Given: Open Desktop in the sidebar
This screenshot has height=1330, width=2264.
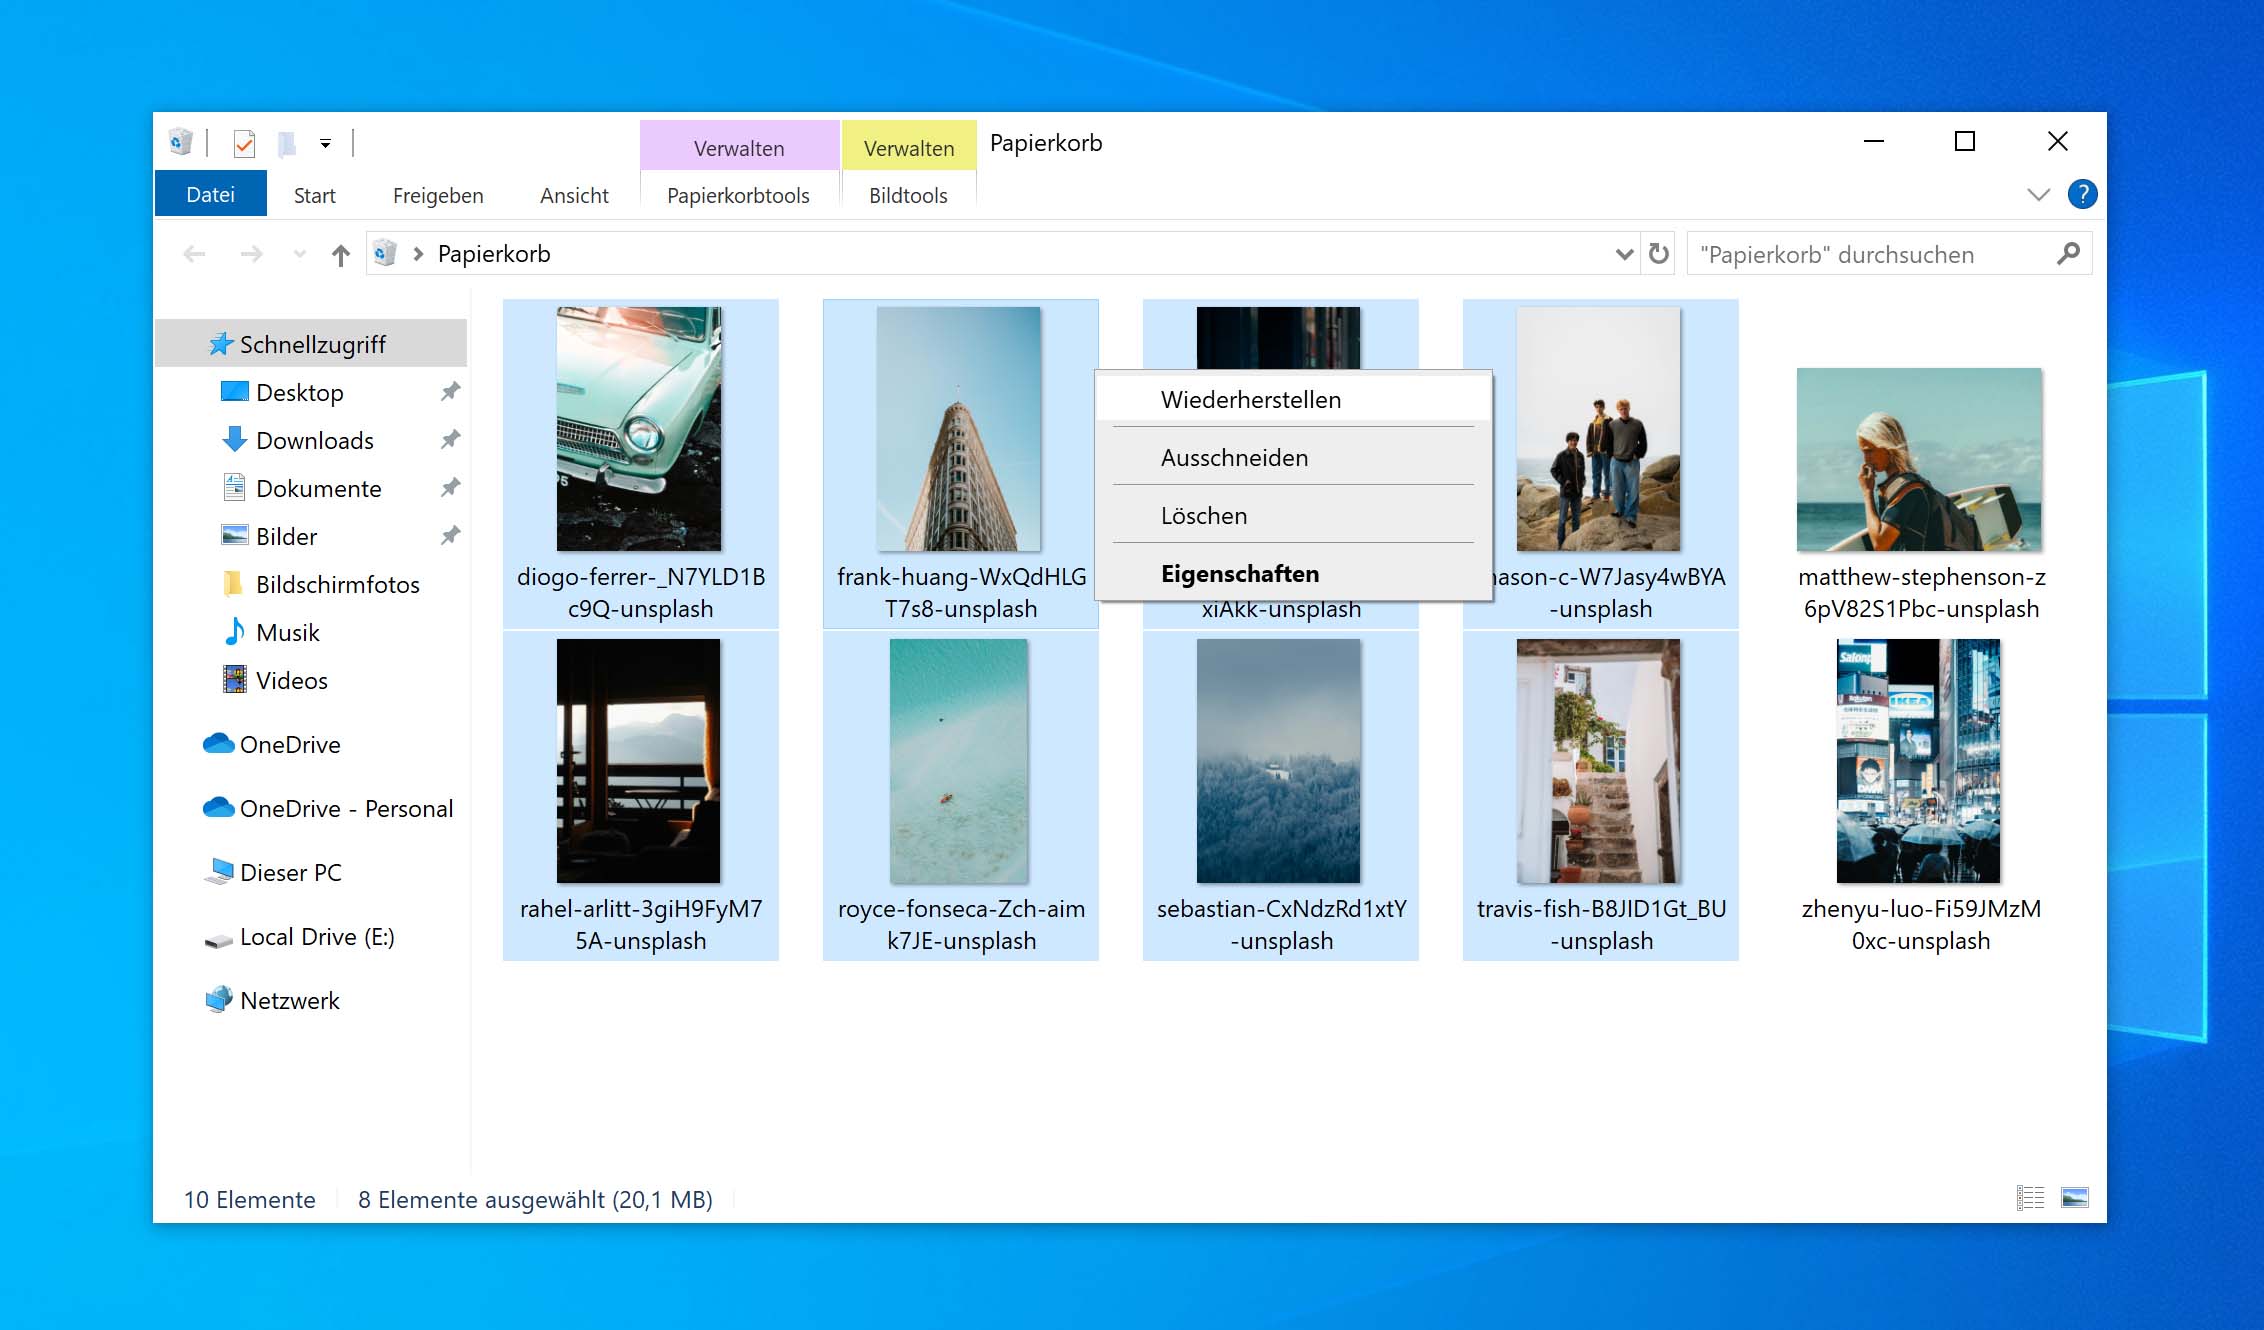Looking at the screenshot, I should (299, 392).
